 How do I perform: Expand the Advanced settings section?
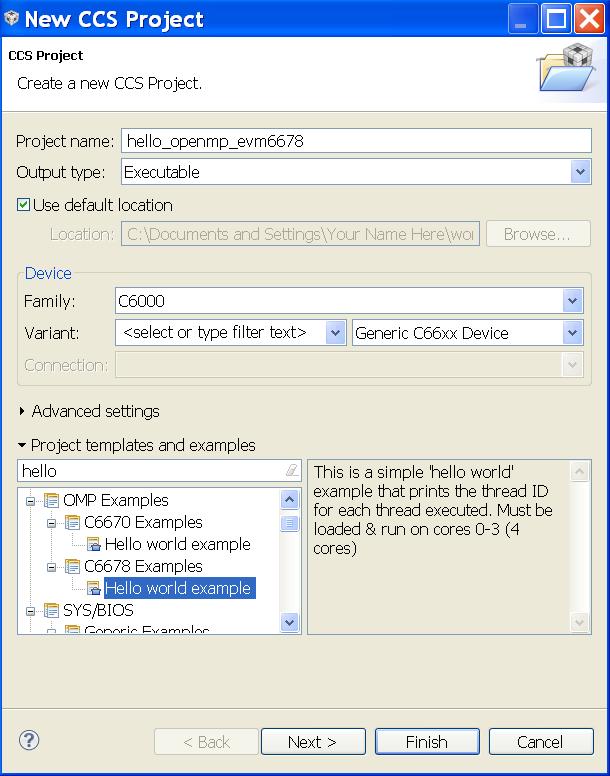click(x=23, y=411)
